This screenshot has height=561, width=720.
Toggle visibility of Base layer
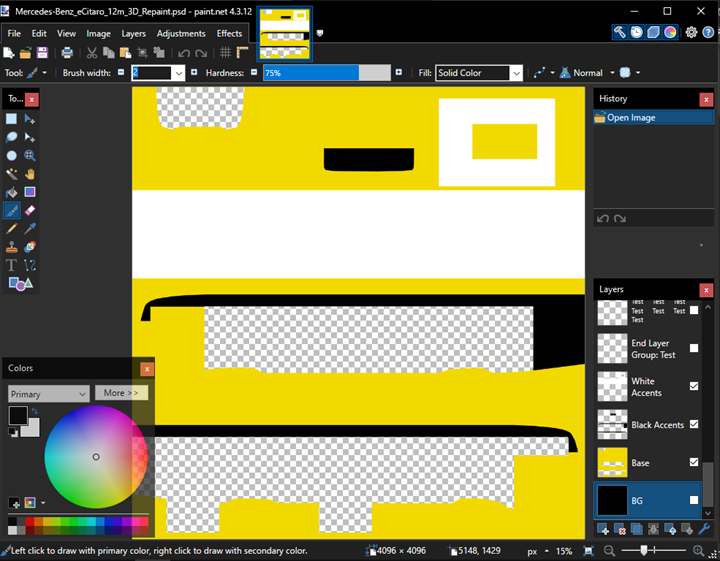pyautogui.click(x=694, y=462)
